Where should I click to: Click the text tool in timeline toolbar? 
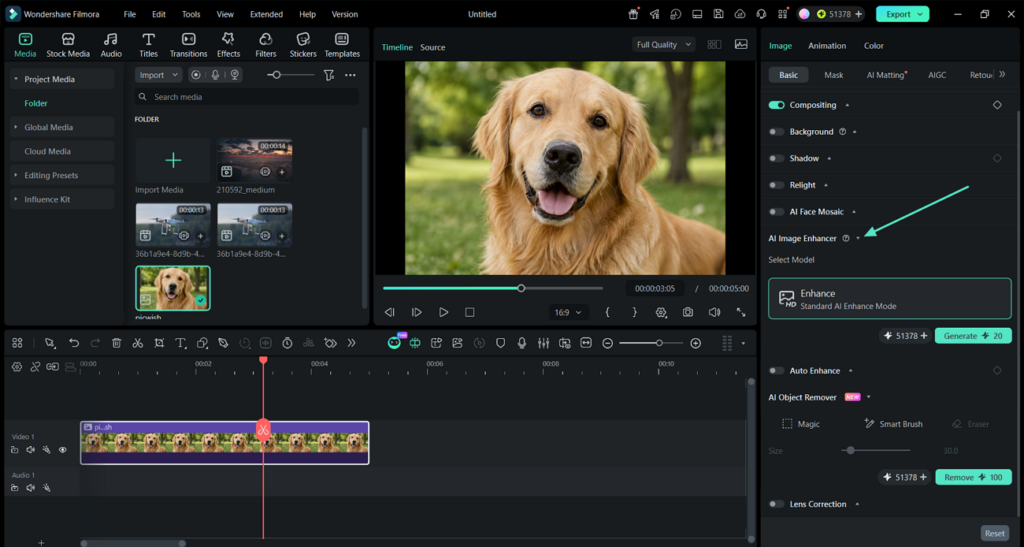[180, 343]
